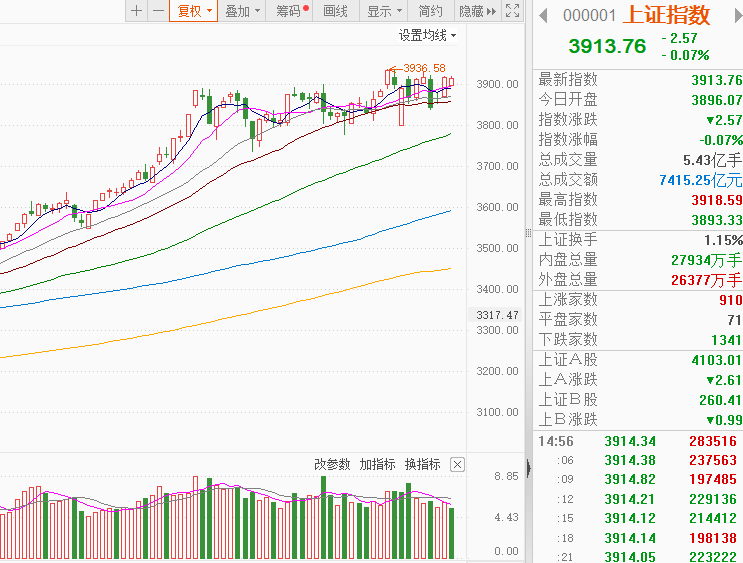The image size is (743, 563).
Task: Open the 设置均线 dropdown
Action: [x=427, y=36]
